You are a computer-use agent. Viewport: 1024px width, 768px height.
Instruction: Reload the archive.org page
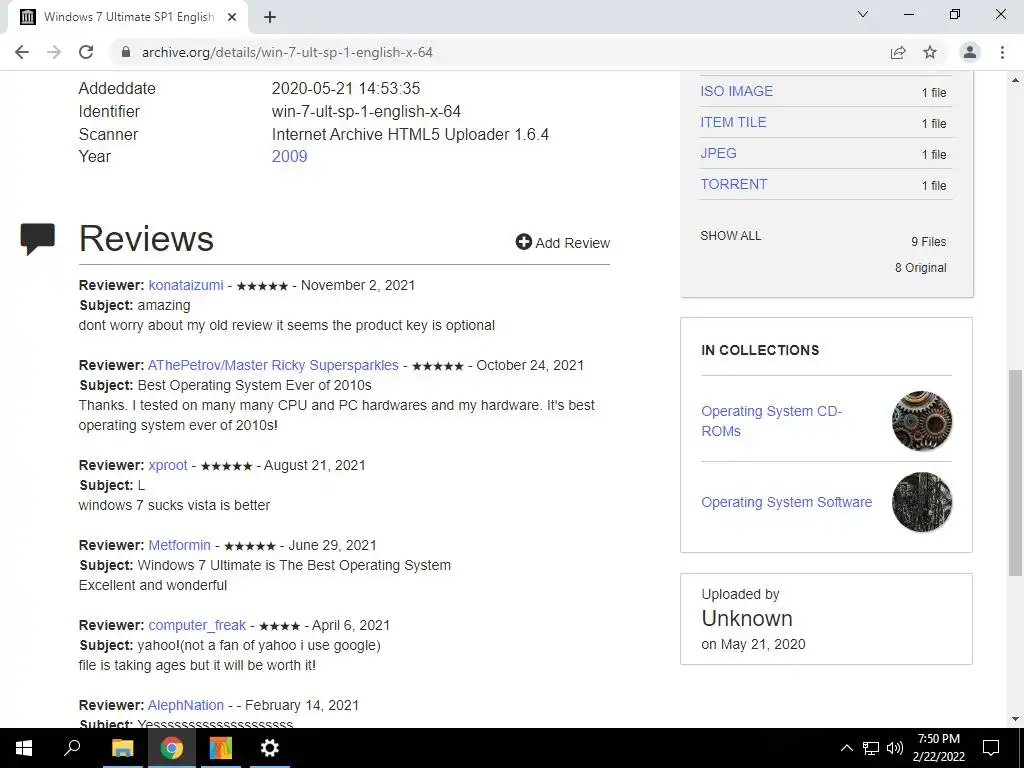tap(86, 52)
